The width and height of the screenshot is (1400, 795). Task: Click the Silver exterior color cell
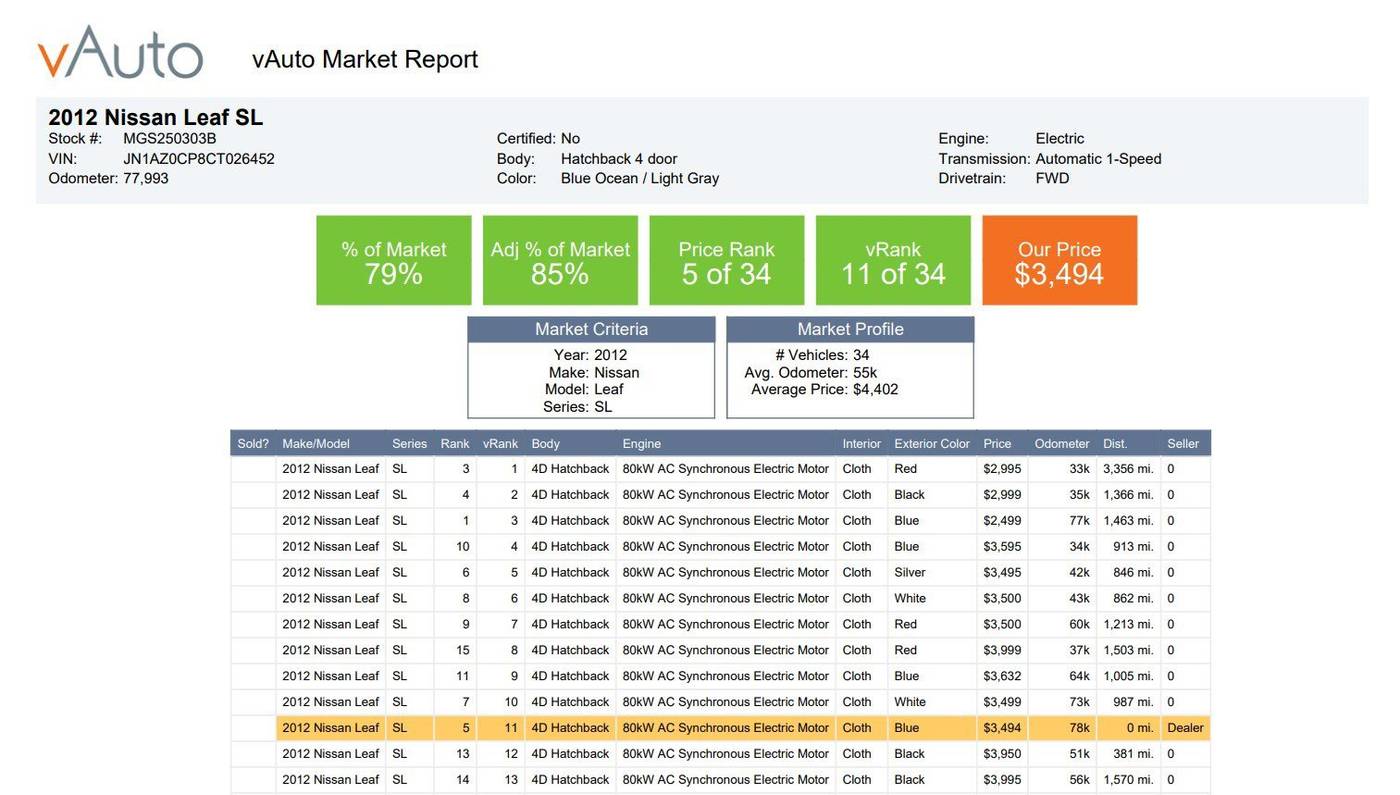coord(910,573)
